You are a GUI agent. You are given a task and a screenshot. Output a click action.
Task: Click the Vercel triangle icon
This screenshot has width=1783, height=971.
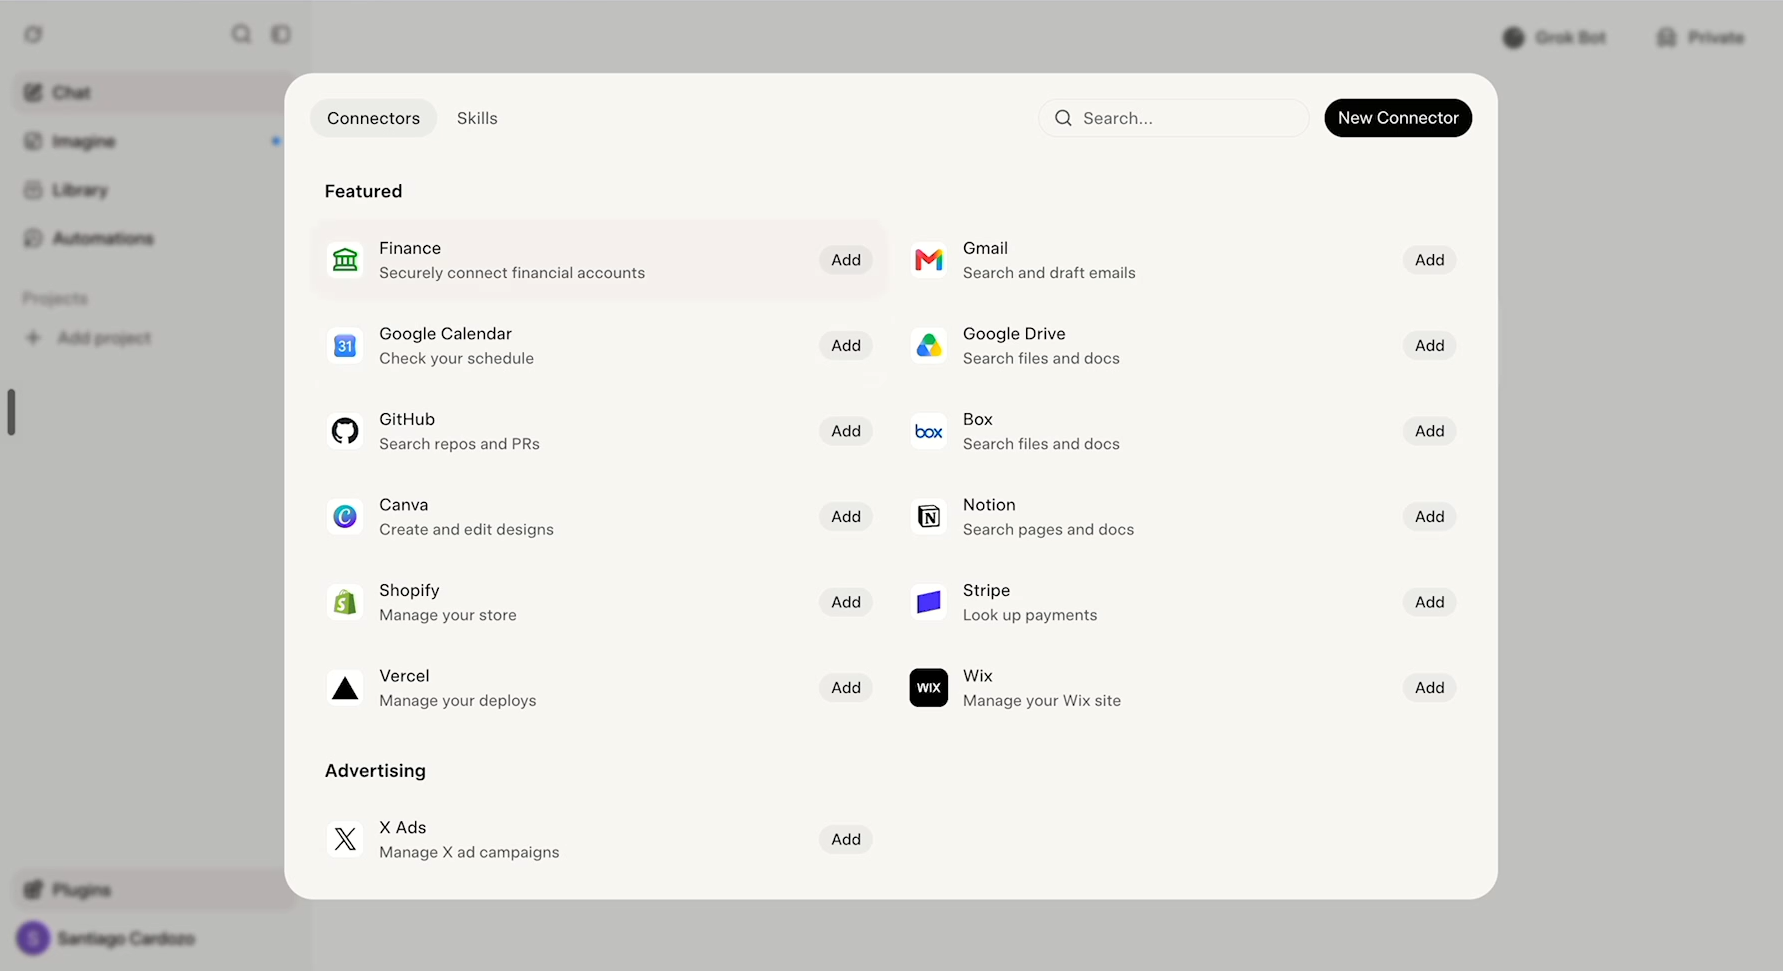tap(345, 688)
